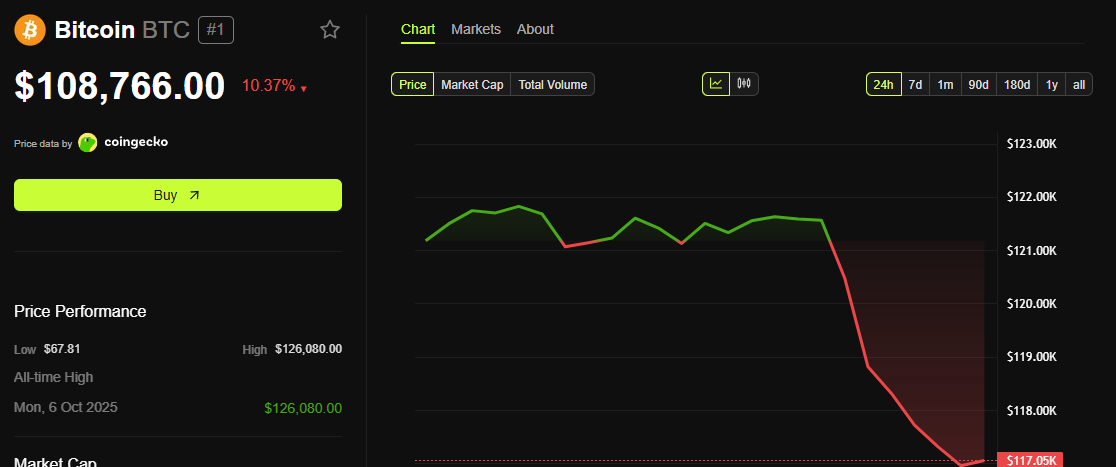Select the Price chart toggle
Screen dimensions: 1116x467
pyautogui.click(x=413, y=85)
